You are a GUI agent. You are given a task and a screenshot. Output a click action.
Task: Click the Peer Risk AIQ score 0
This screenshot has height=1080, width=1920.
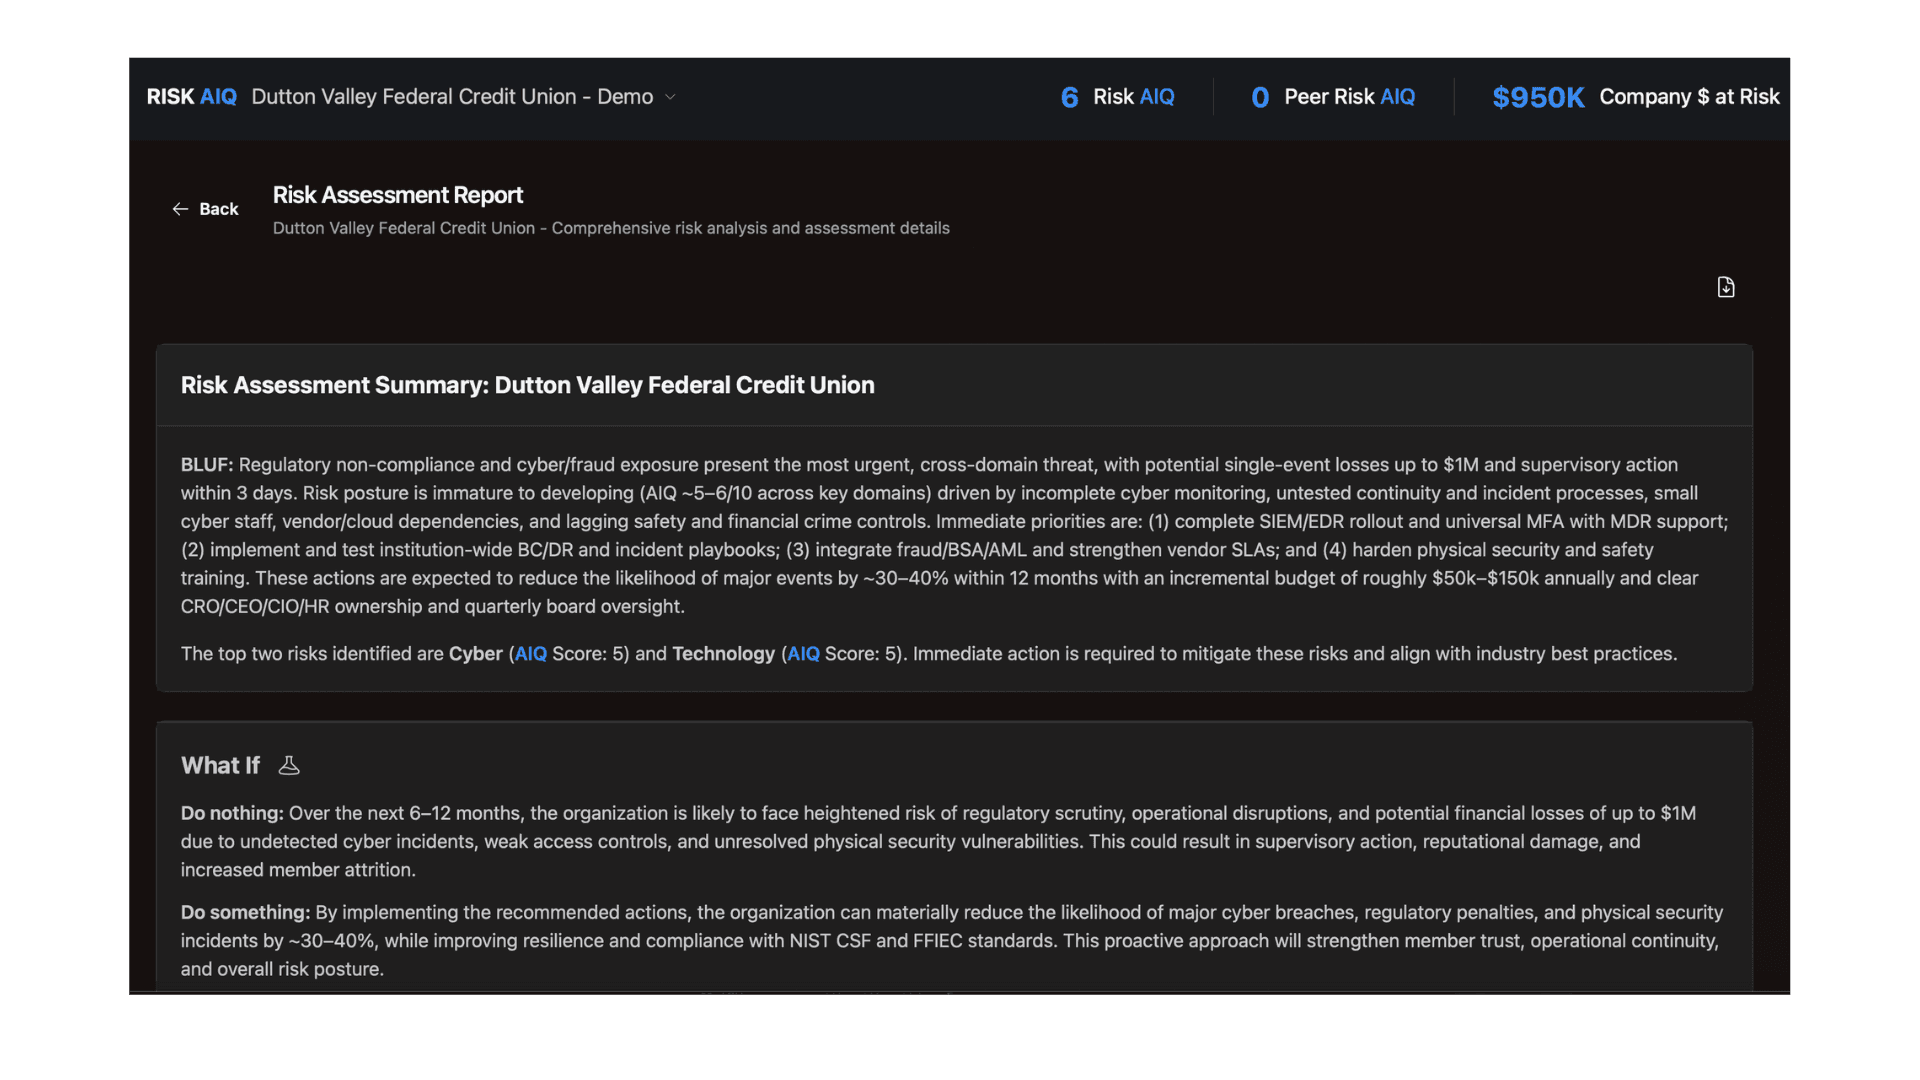[1260, 97]
